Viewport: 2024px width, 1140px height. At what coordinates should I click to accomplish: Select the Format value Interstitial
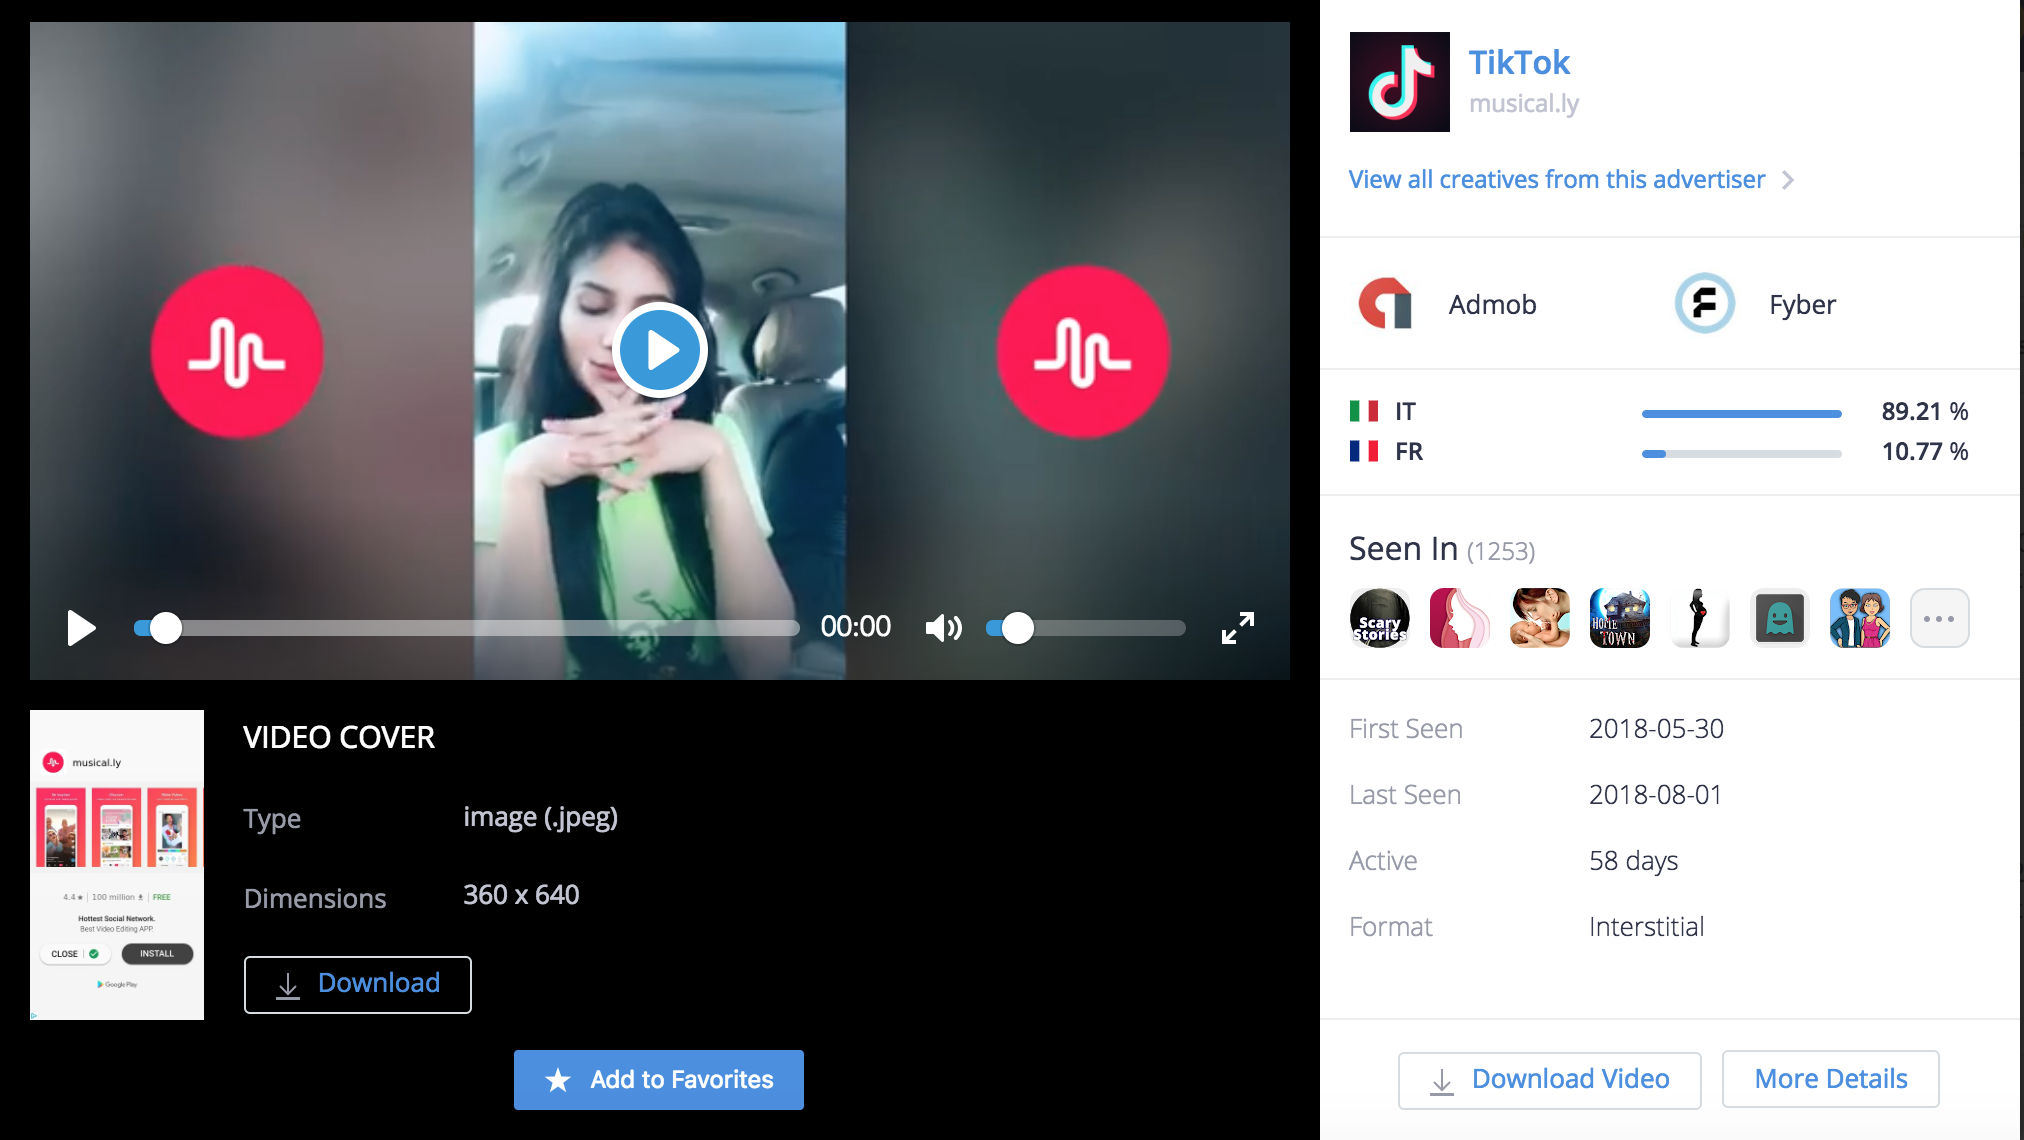pyautogui.click(x=1646, y=927)
